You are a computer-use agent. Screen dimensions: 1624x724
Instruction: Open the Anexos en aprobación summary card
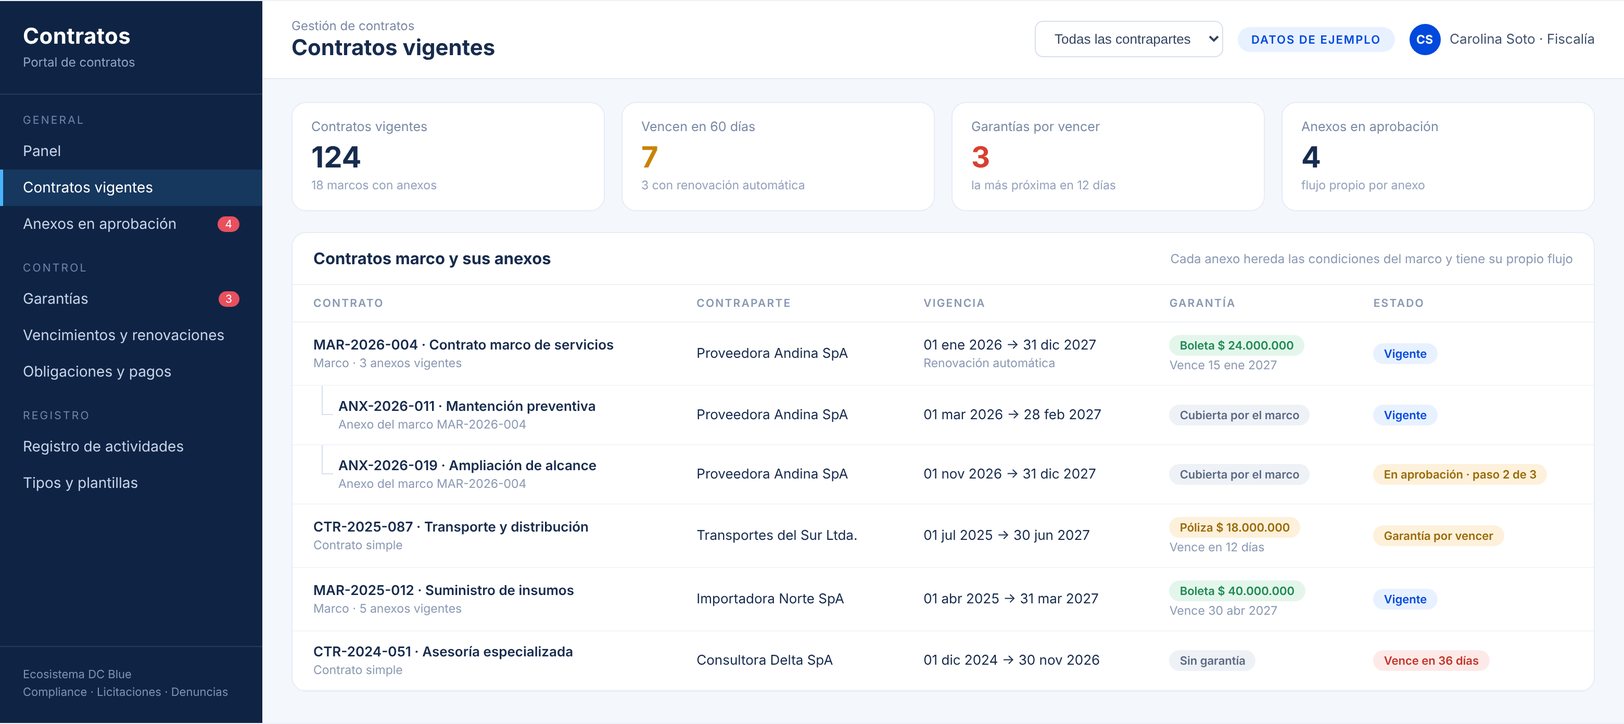pos(1438,156)
